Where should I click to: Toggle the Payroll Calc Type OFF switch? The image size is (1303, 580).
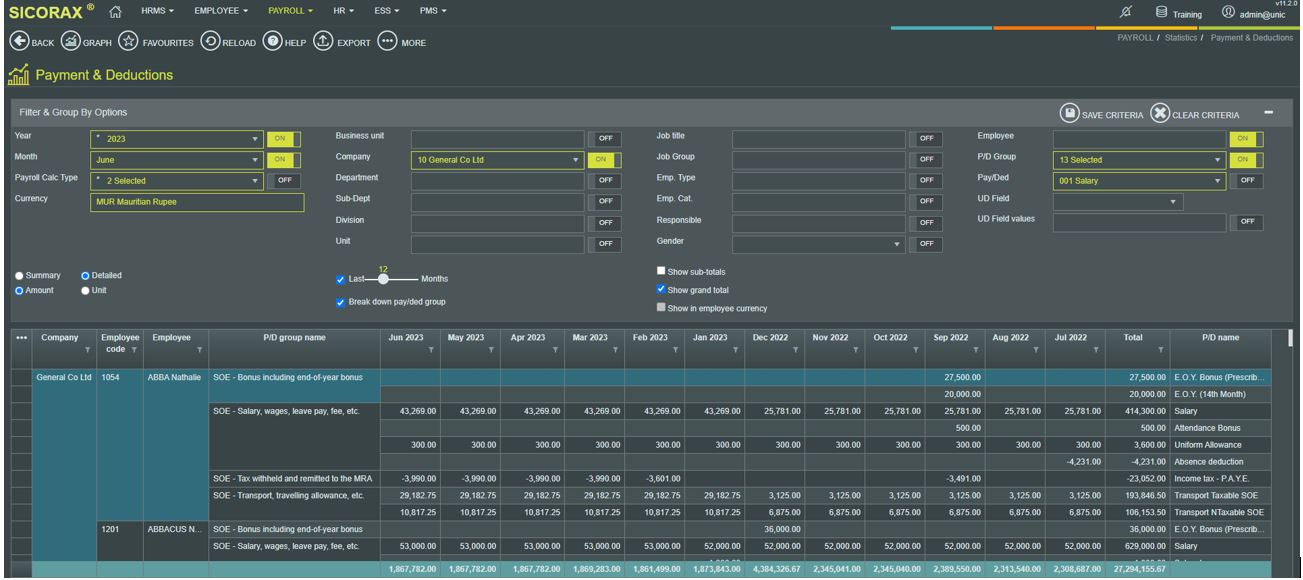[x=285, y=181]
